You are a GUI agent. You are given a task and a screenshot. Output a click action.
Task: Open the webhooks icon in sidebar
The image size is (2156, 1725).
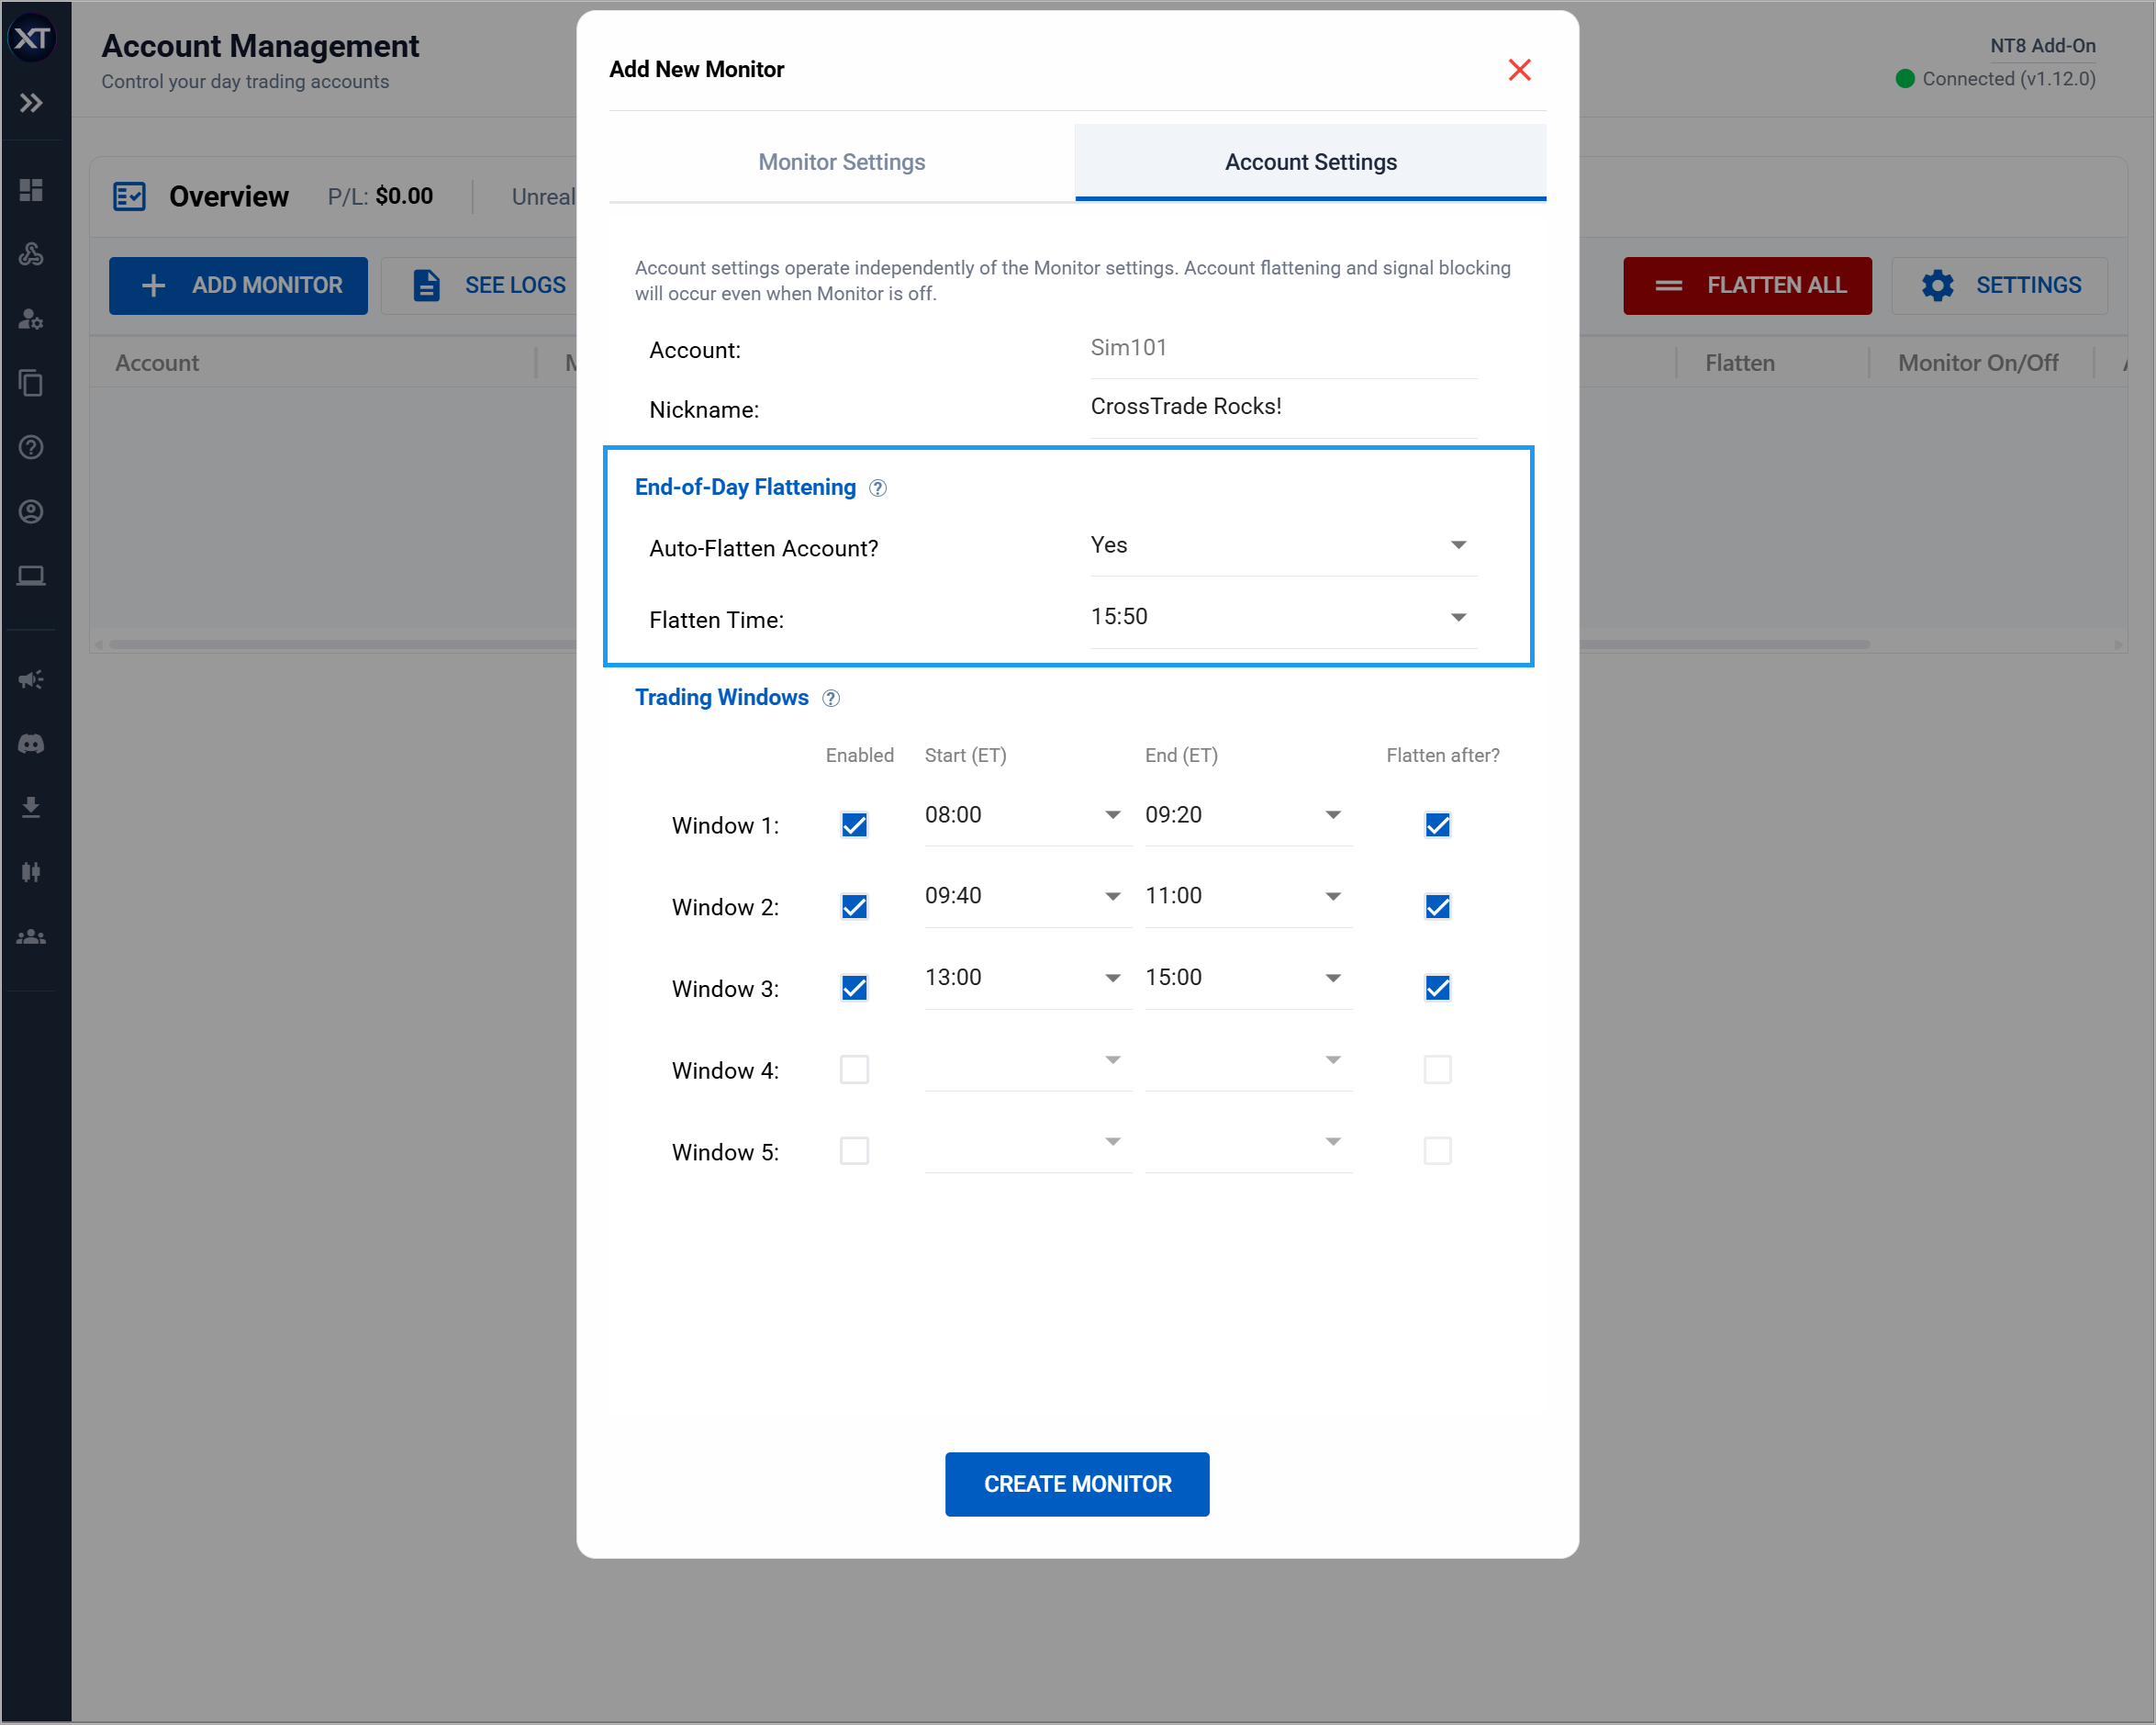pyautogui.click(x=31, y=254)
